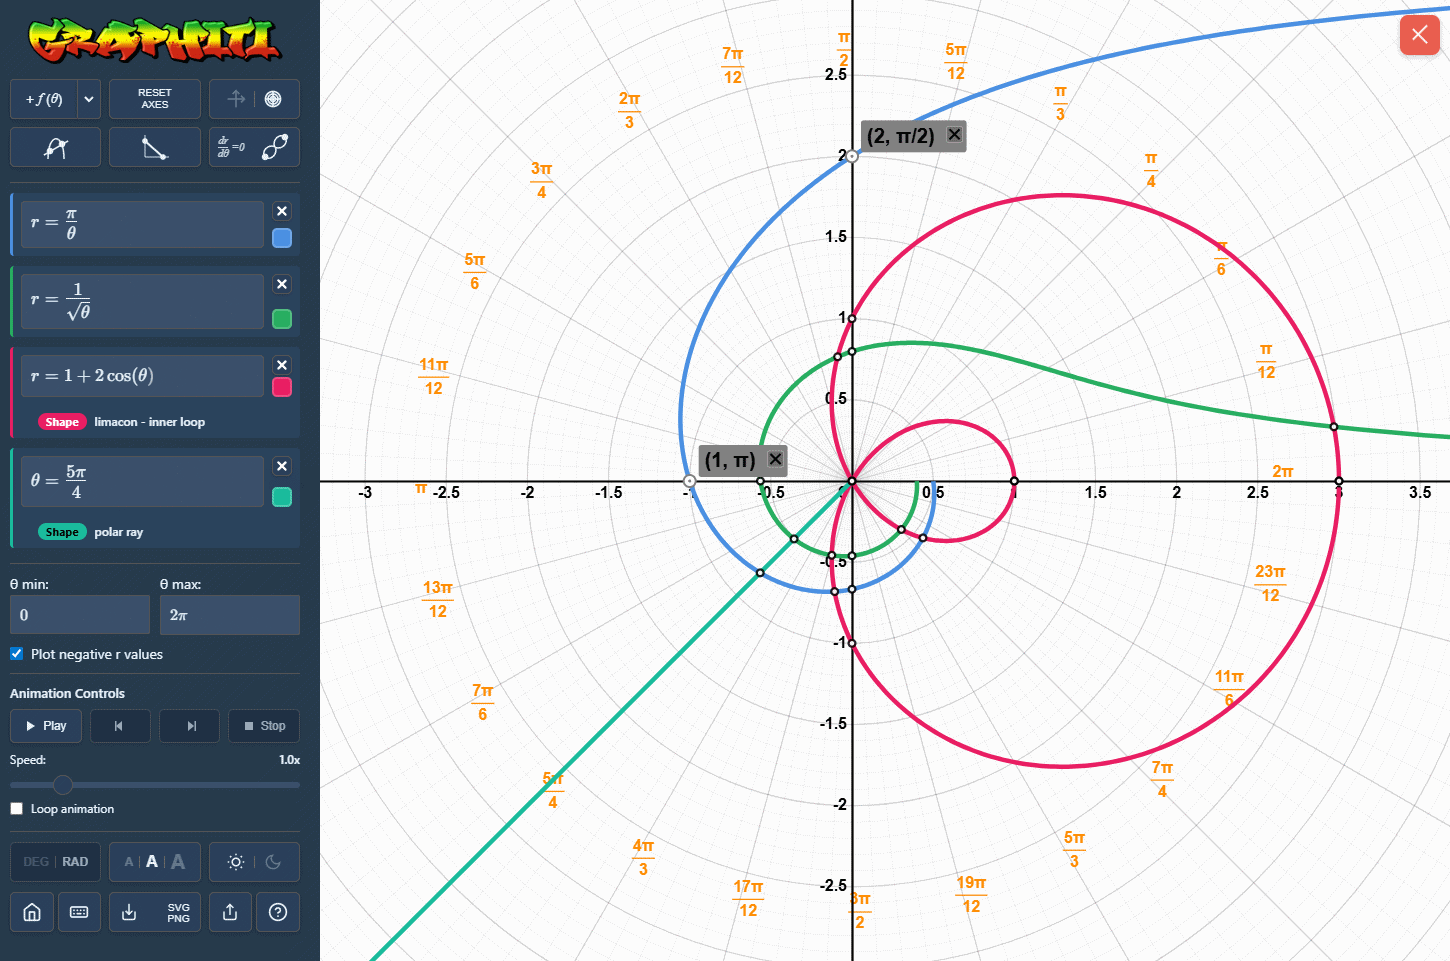
Task: Step animation backward
Action: pos(120,726)
